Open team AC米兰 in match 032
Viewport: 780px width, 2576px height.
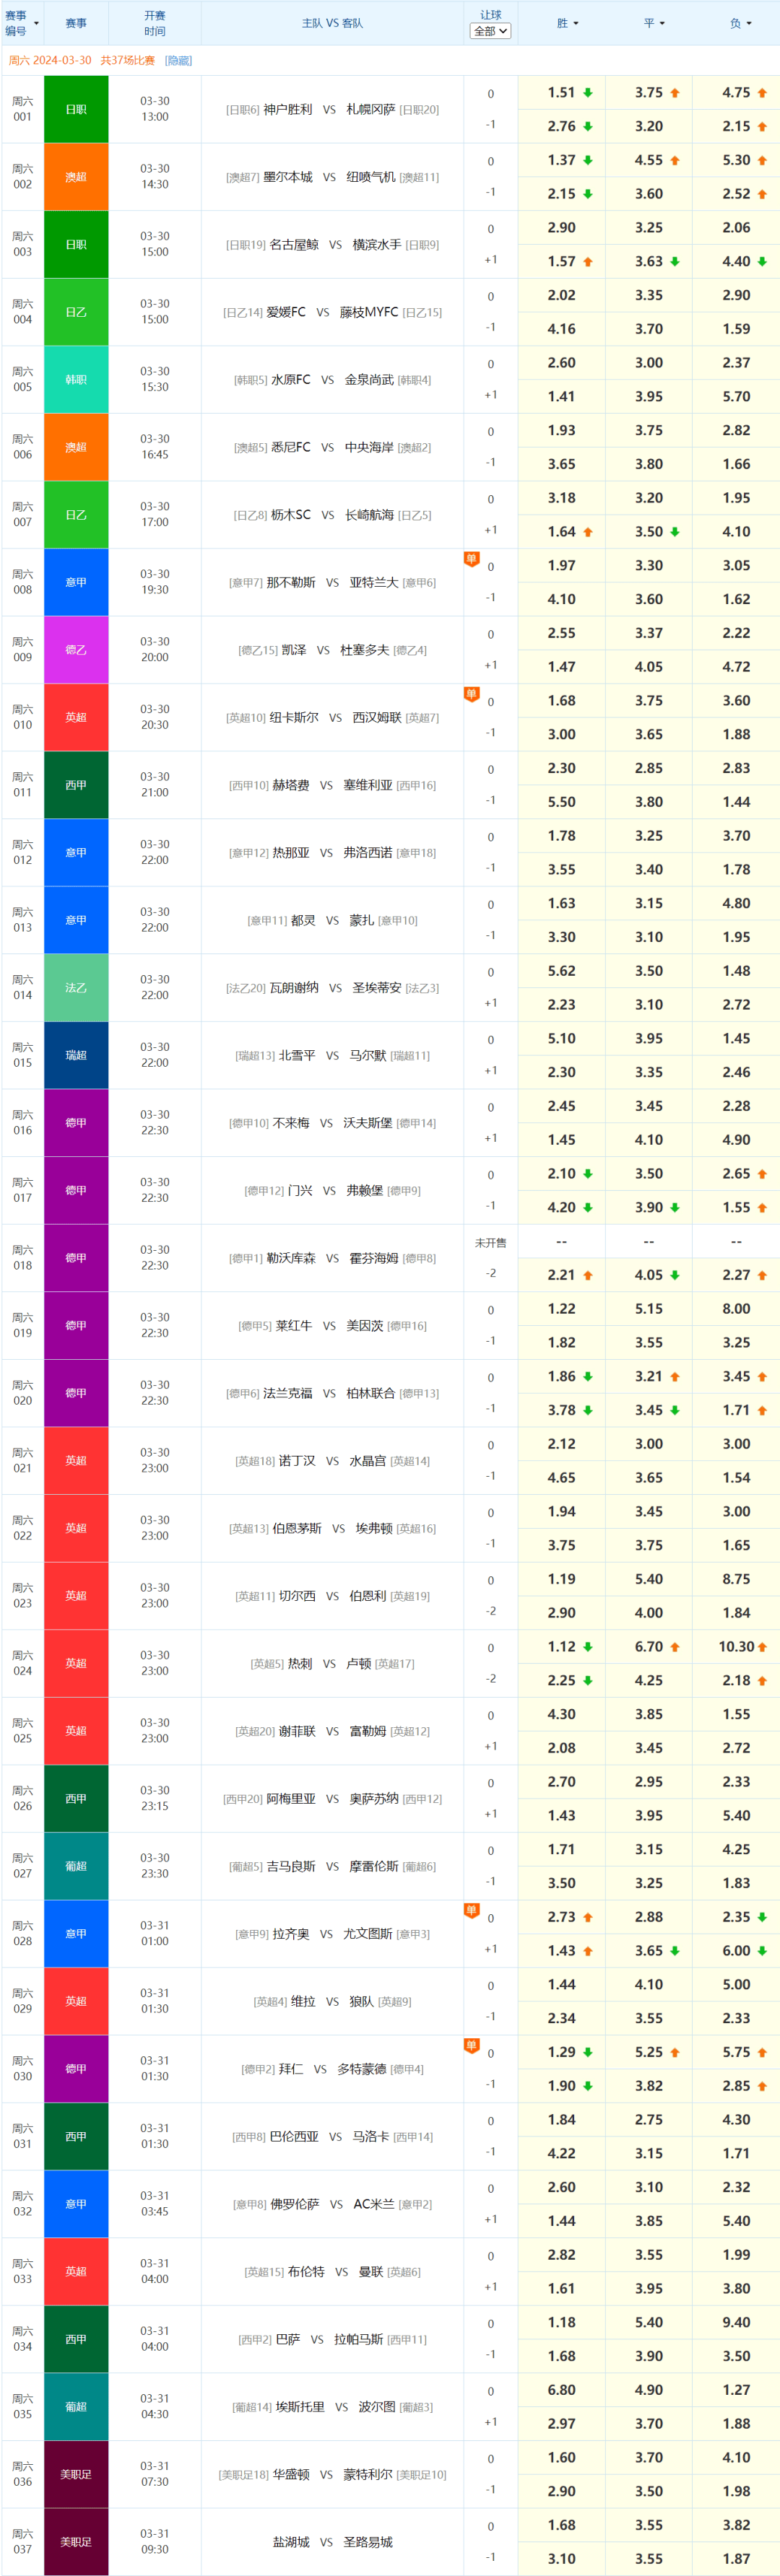[374, 2204]
